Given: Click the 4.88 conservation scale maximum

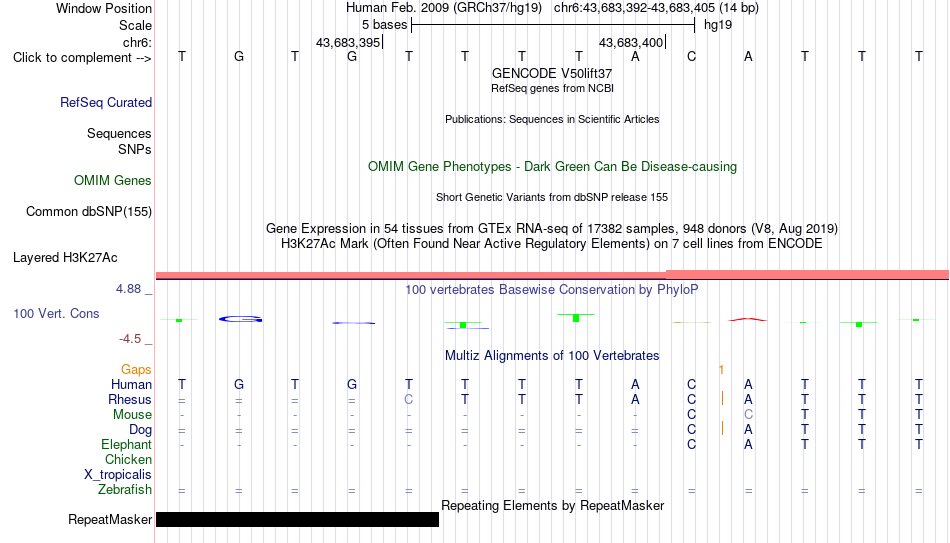Looking at the screenshot, I should pyautogui.click(x=128, y=289).
